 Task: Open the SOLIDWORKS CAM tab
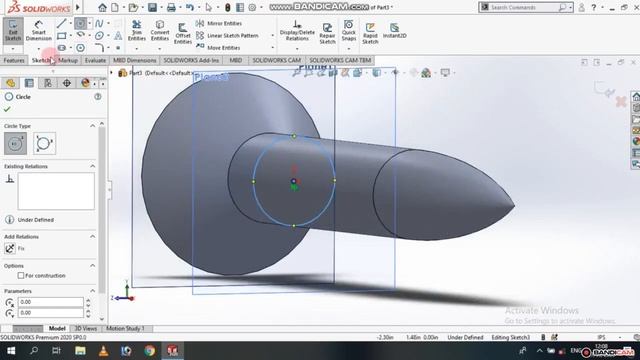pos(276,60)
